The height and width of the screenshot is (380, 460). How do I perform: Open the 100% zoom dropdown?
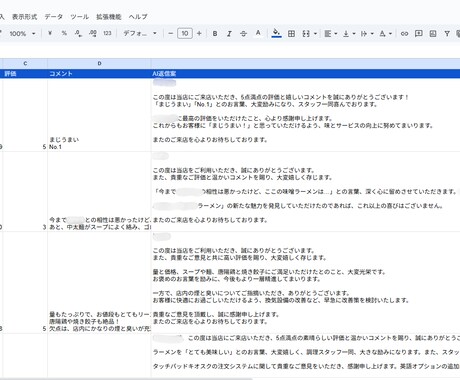(x=22, y=34)
